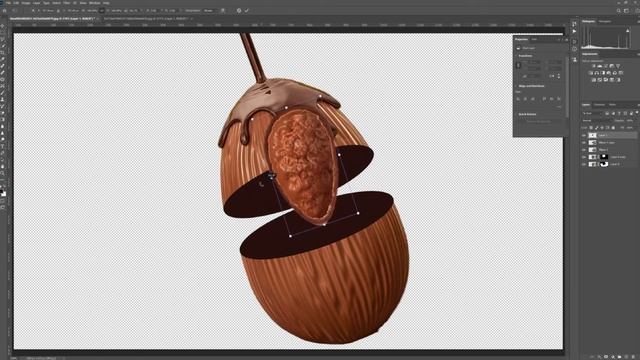Add a Levels adjustment
Viewport: 640px width, 360px height.
click(600, 66)
